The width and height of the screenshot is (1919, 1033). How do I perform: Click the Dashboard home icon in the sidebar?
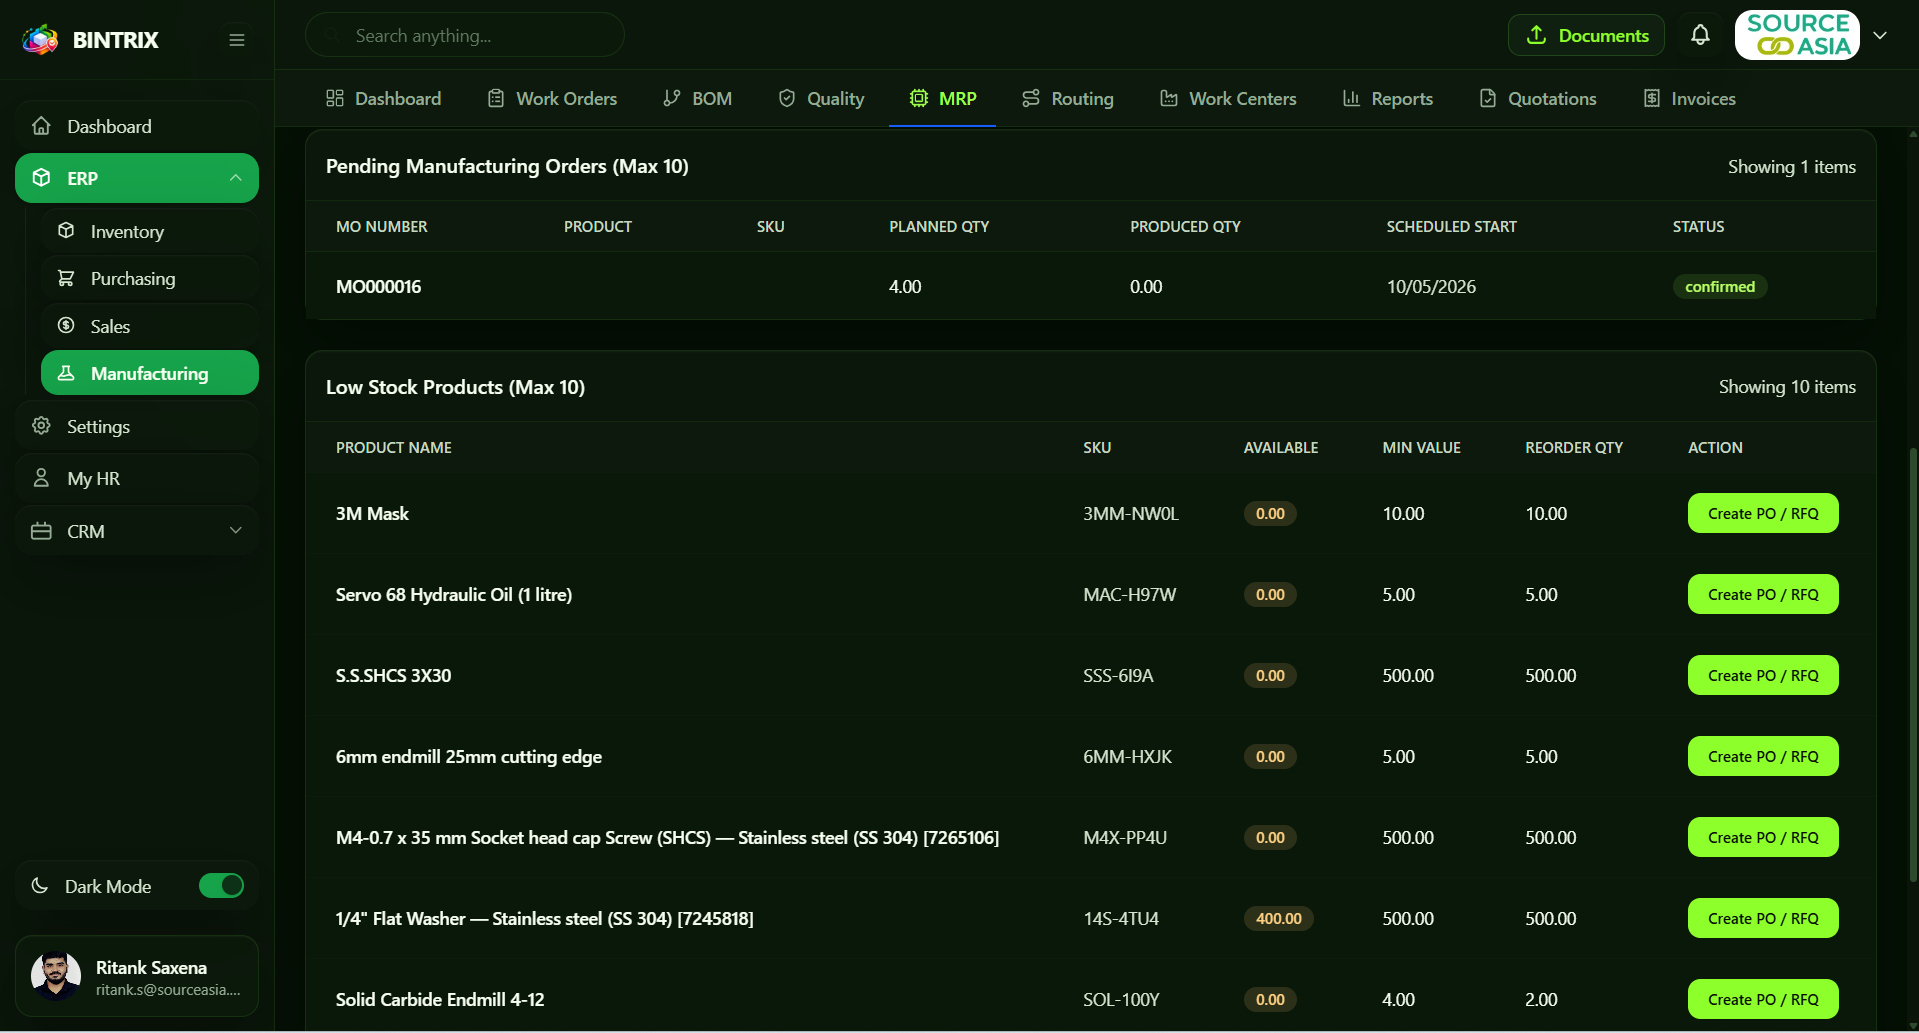[41, 126]
